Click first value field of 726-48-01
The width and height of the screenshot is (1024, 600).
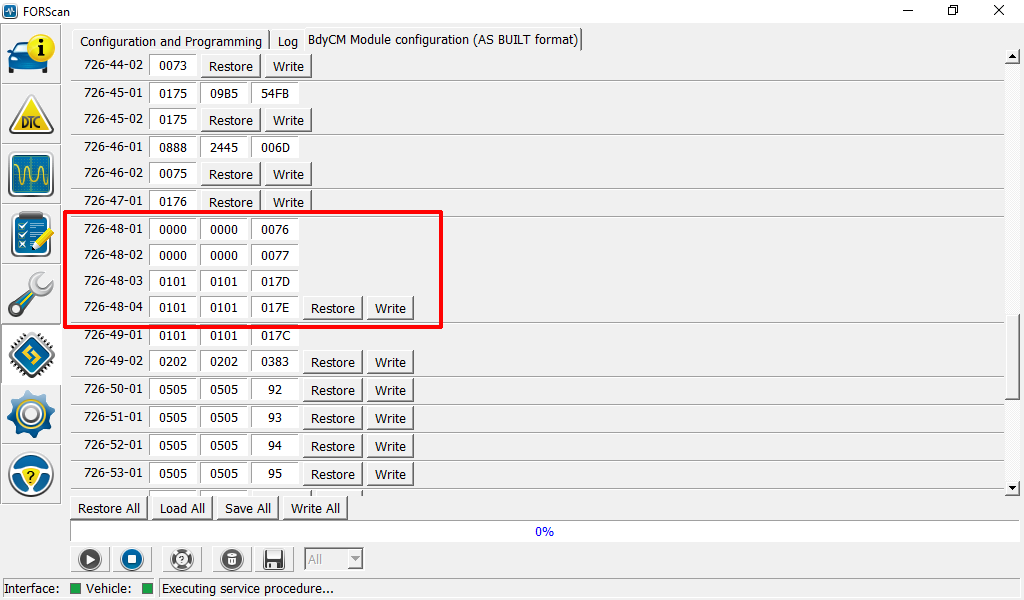coord(173,230)
